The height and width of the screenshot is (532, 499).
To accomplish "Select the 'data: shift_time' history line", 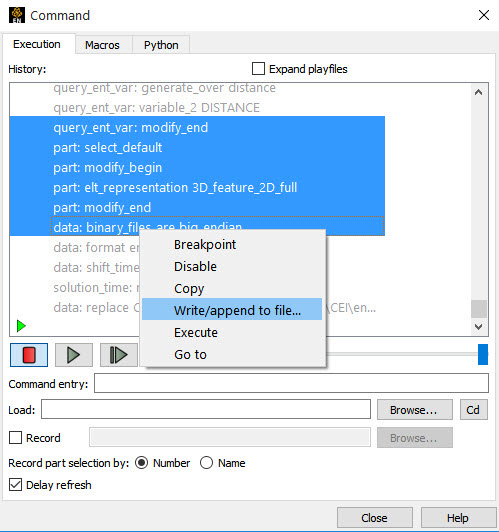I will 96,268.
